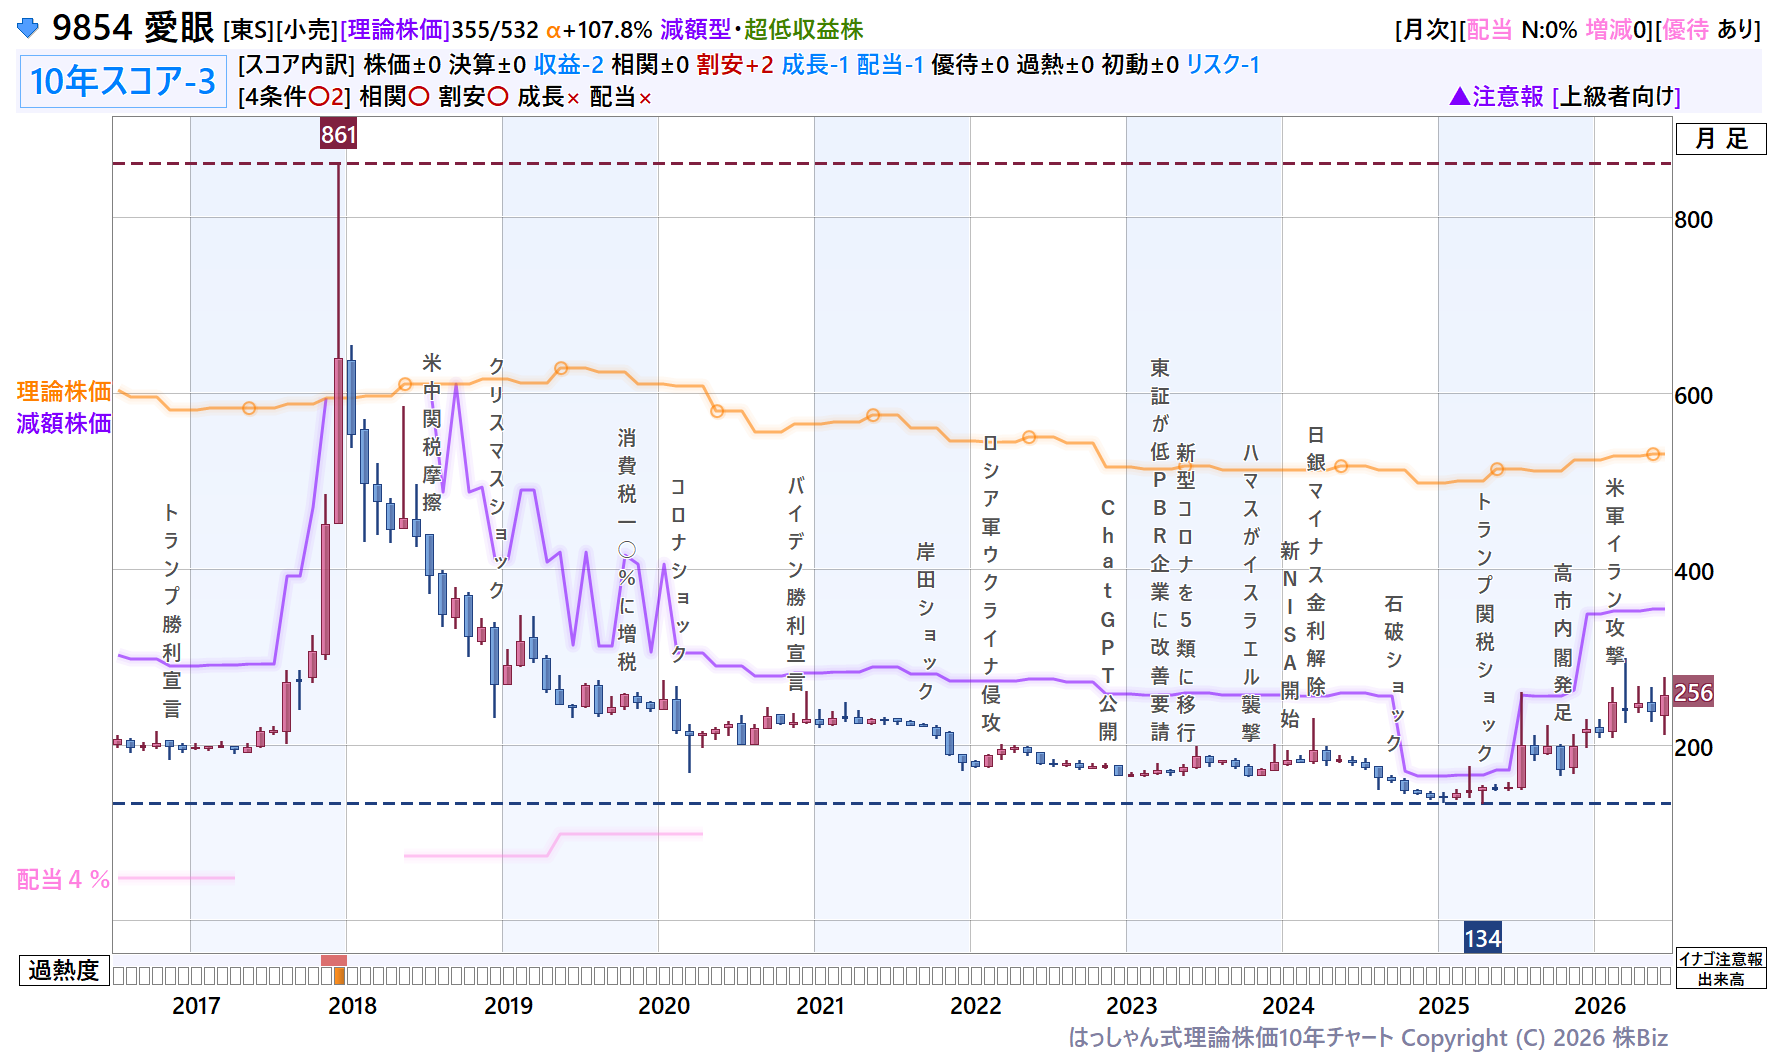Click the 2023 year axis label
This screenshot has height=1054, width=1780.
(1132, 1006)
